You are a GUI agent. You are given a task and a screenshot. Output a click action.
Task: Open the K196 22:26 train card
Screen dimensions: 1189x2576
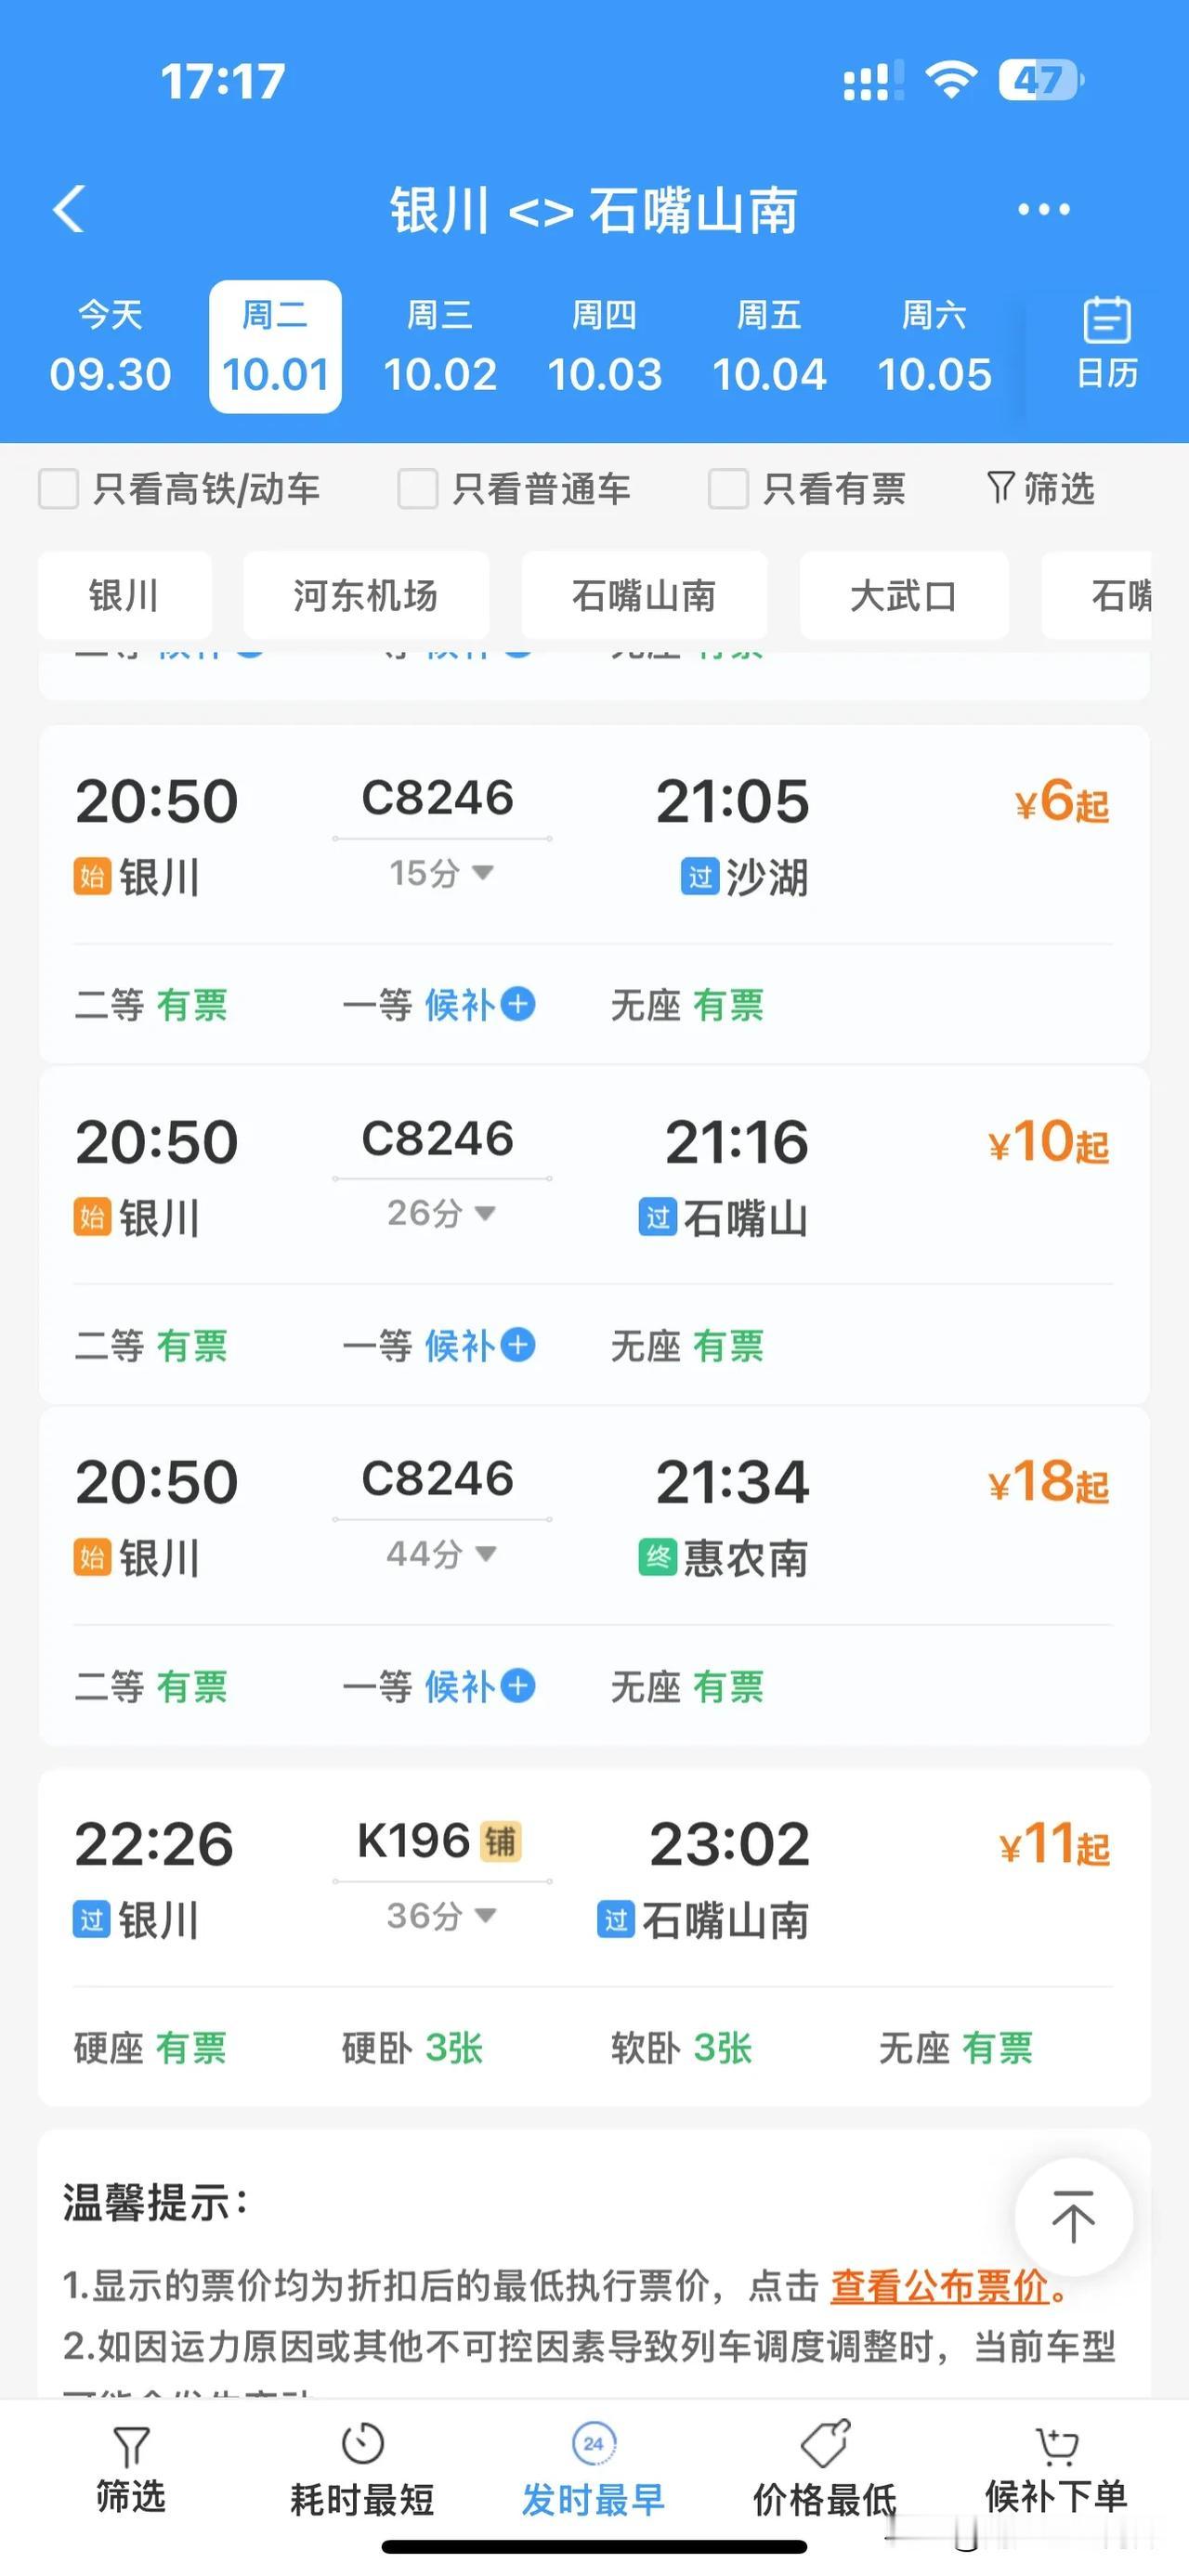(594, 1936)
